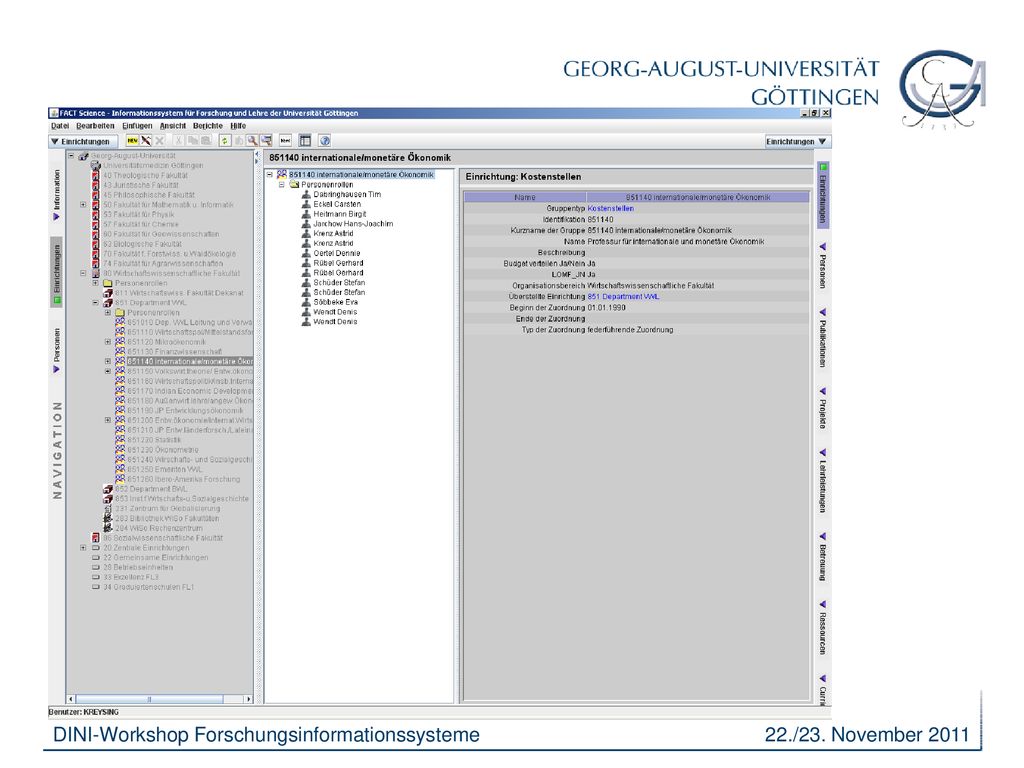Follow the Kostenstellen link under Gruppentyp

pos(611,208)
